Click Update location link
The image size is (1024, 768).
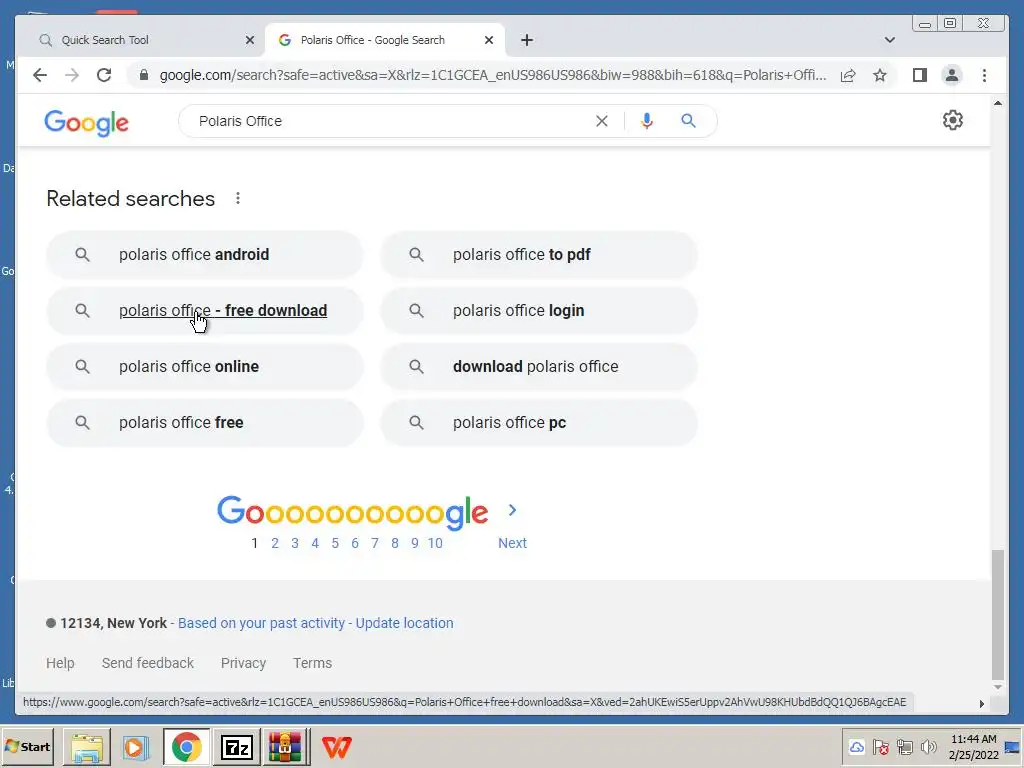(x=404, y=623)
